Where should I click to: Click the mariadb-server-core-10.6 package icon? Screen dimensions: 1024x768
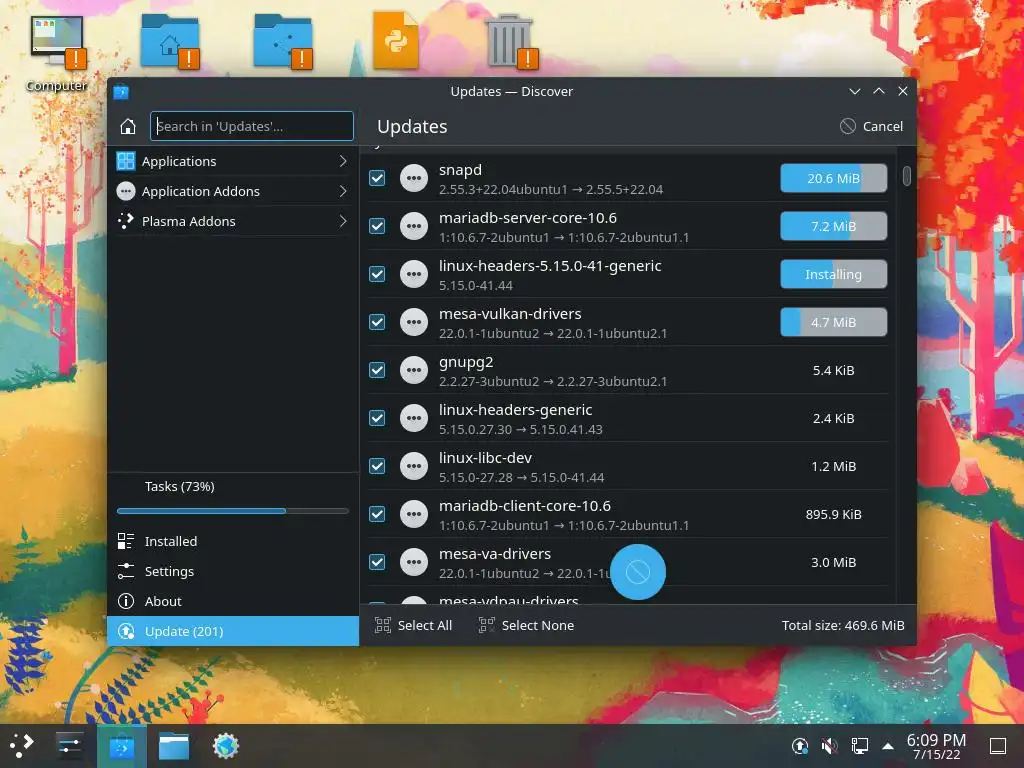coord(414,226)
